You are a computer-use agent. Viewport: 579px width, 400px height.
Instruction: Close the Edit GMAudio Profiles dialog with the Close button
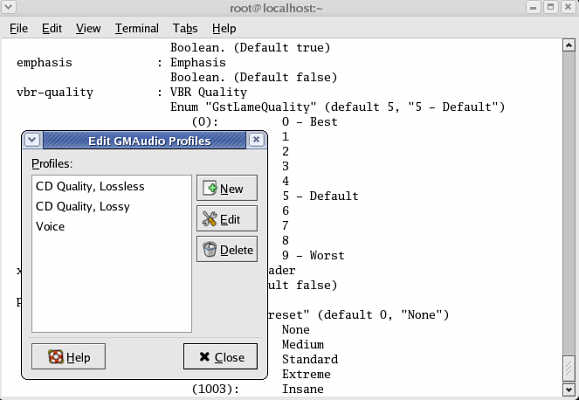tap(220, 357)
